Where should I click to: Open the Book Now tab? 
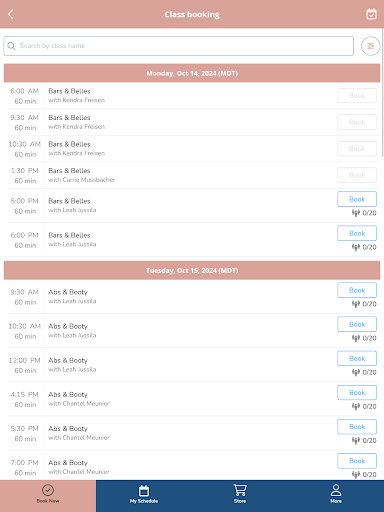(x=48, y=494)
